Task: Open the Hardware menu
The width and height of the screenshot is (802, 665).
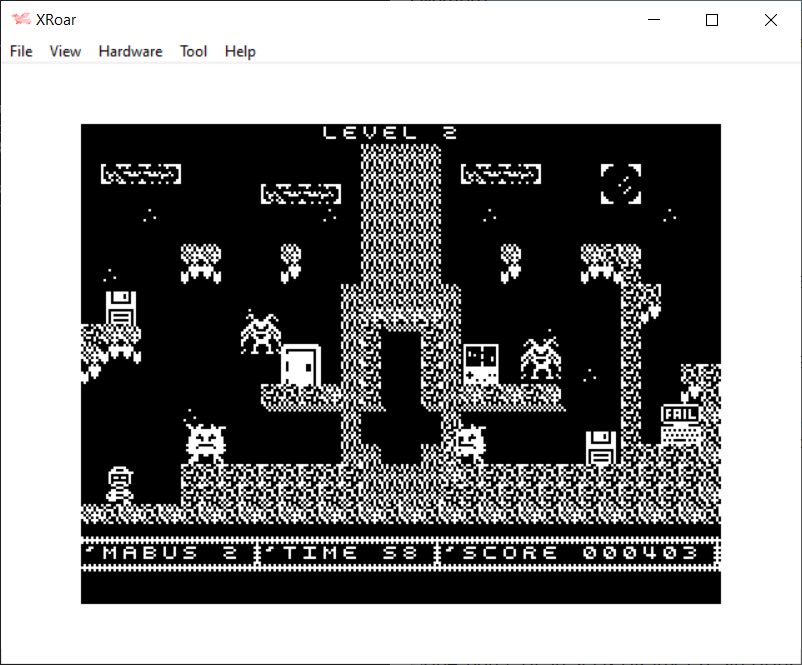Action: point(130,51)
